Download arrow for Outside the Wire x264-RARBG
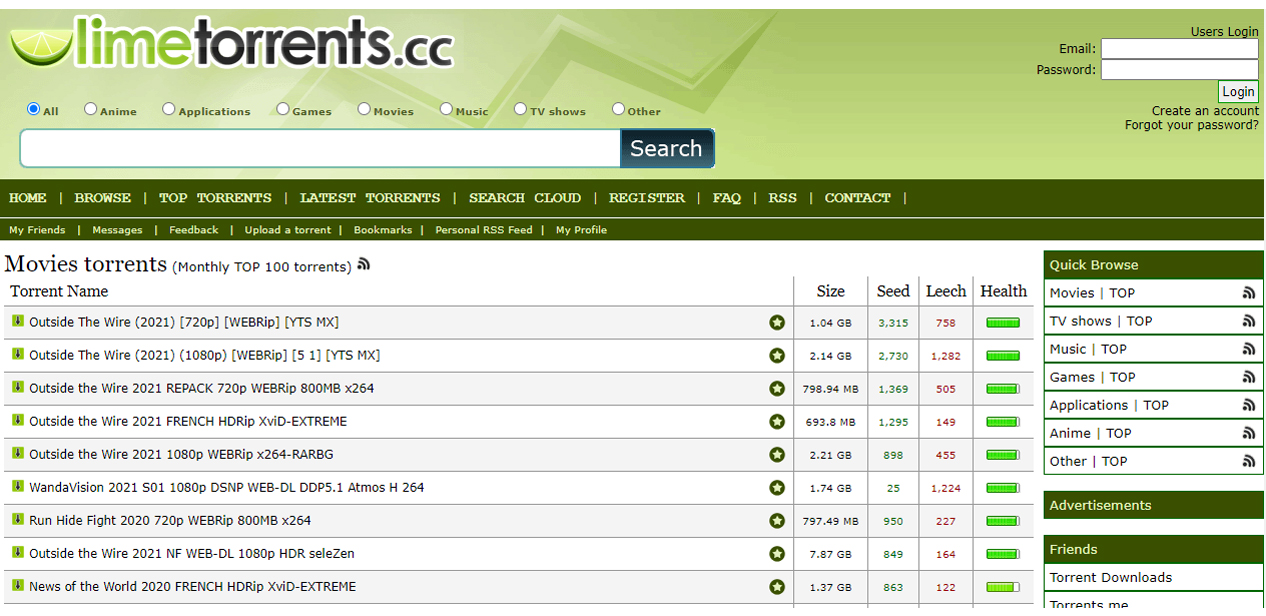 click(x=18, y=453)
